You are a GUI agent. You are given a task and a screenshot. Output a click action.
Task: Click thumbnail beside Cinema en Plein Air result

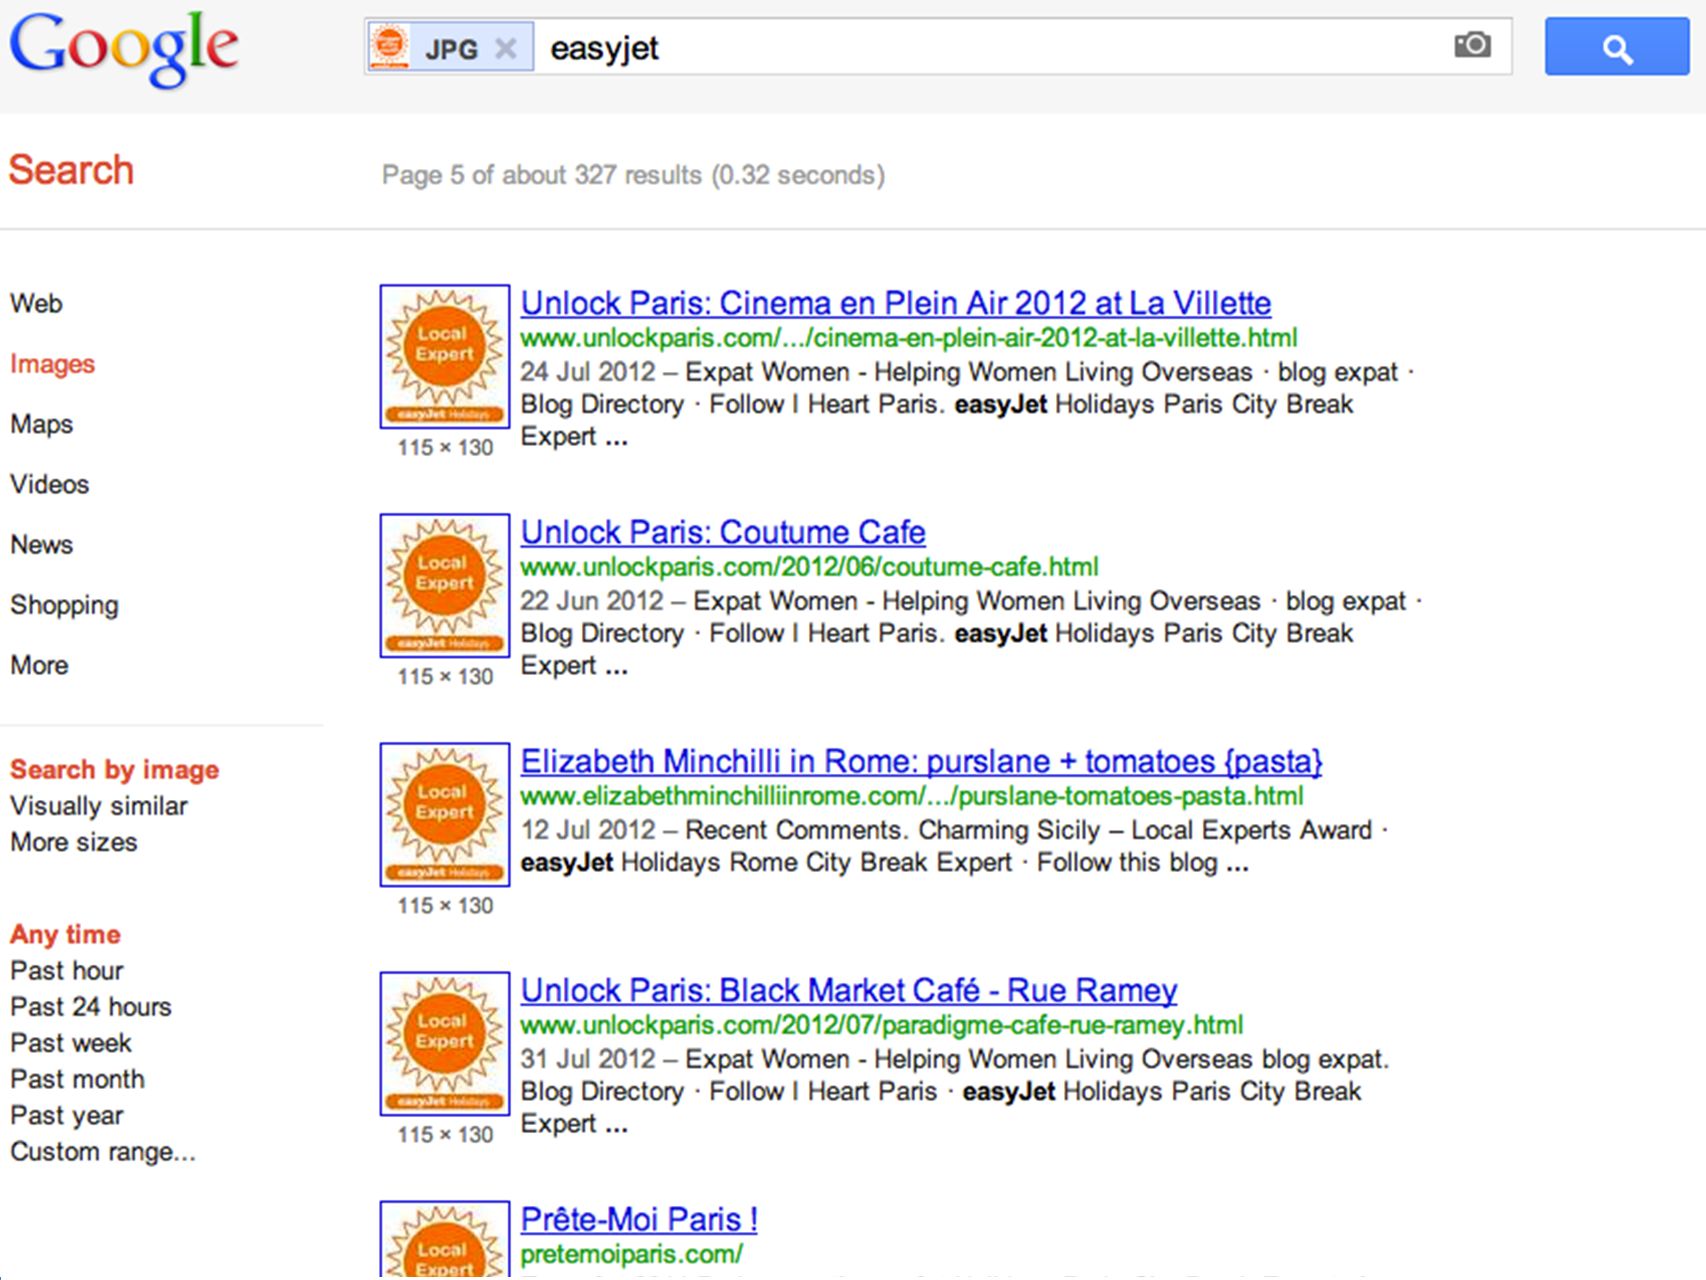[445, 356]
